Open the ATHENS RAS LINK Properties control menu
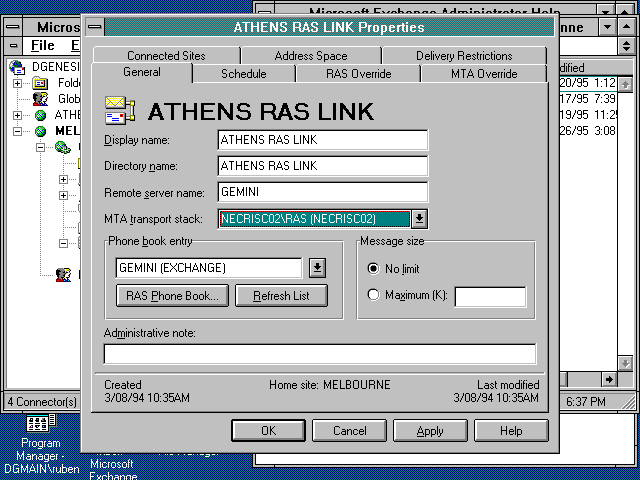640x480 pixels. coord(95,27)
